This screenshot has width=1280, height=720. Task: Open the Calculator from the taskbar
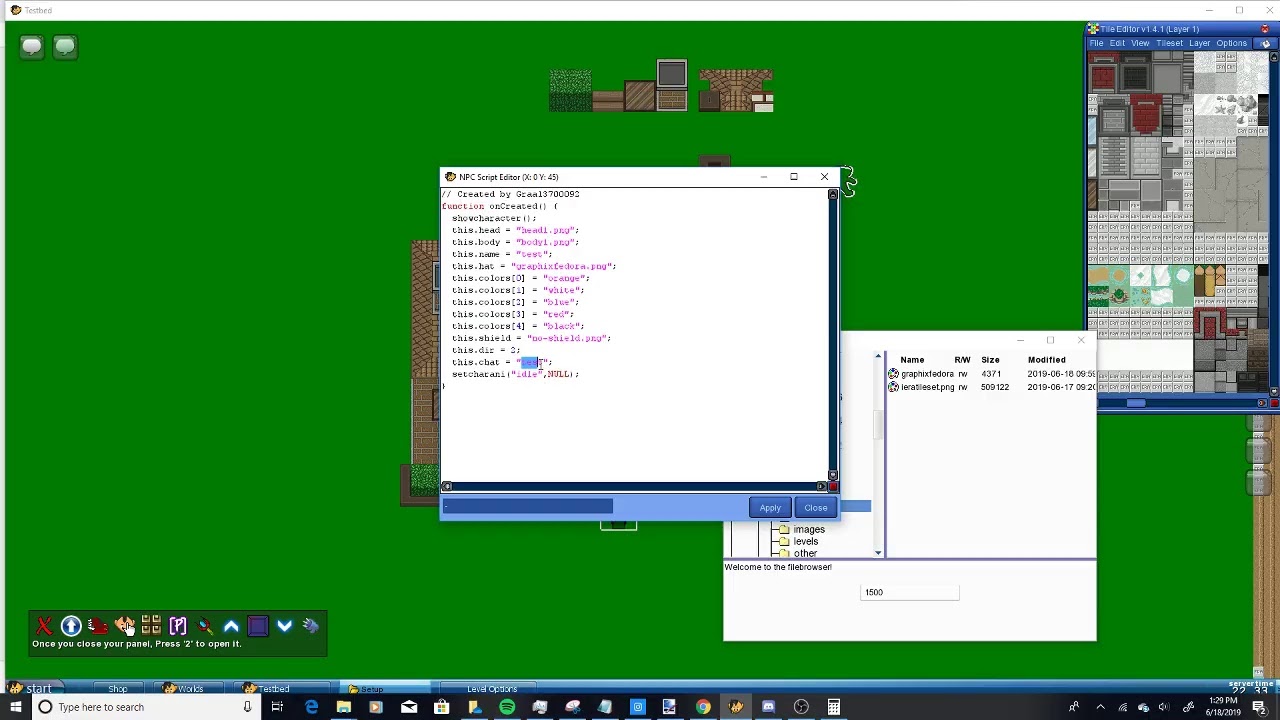click(x=833, y=707)
